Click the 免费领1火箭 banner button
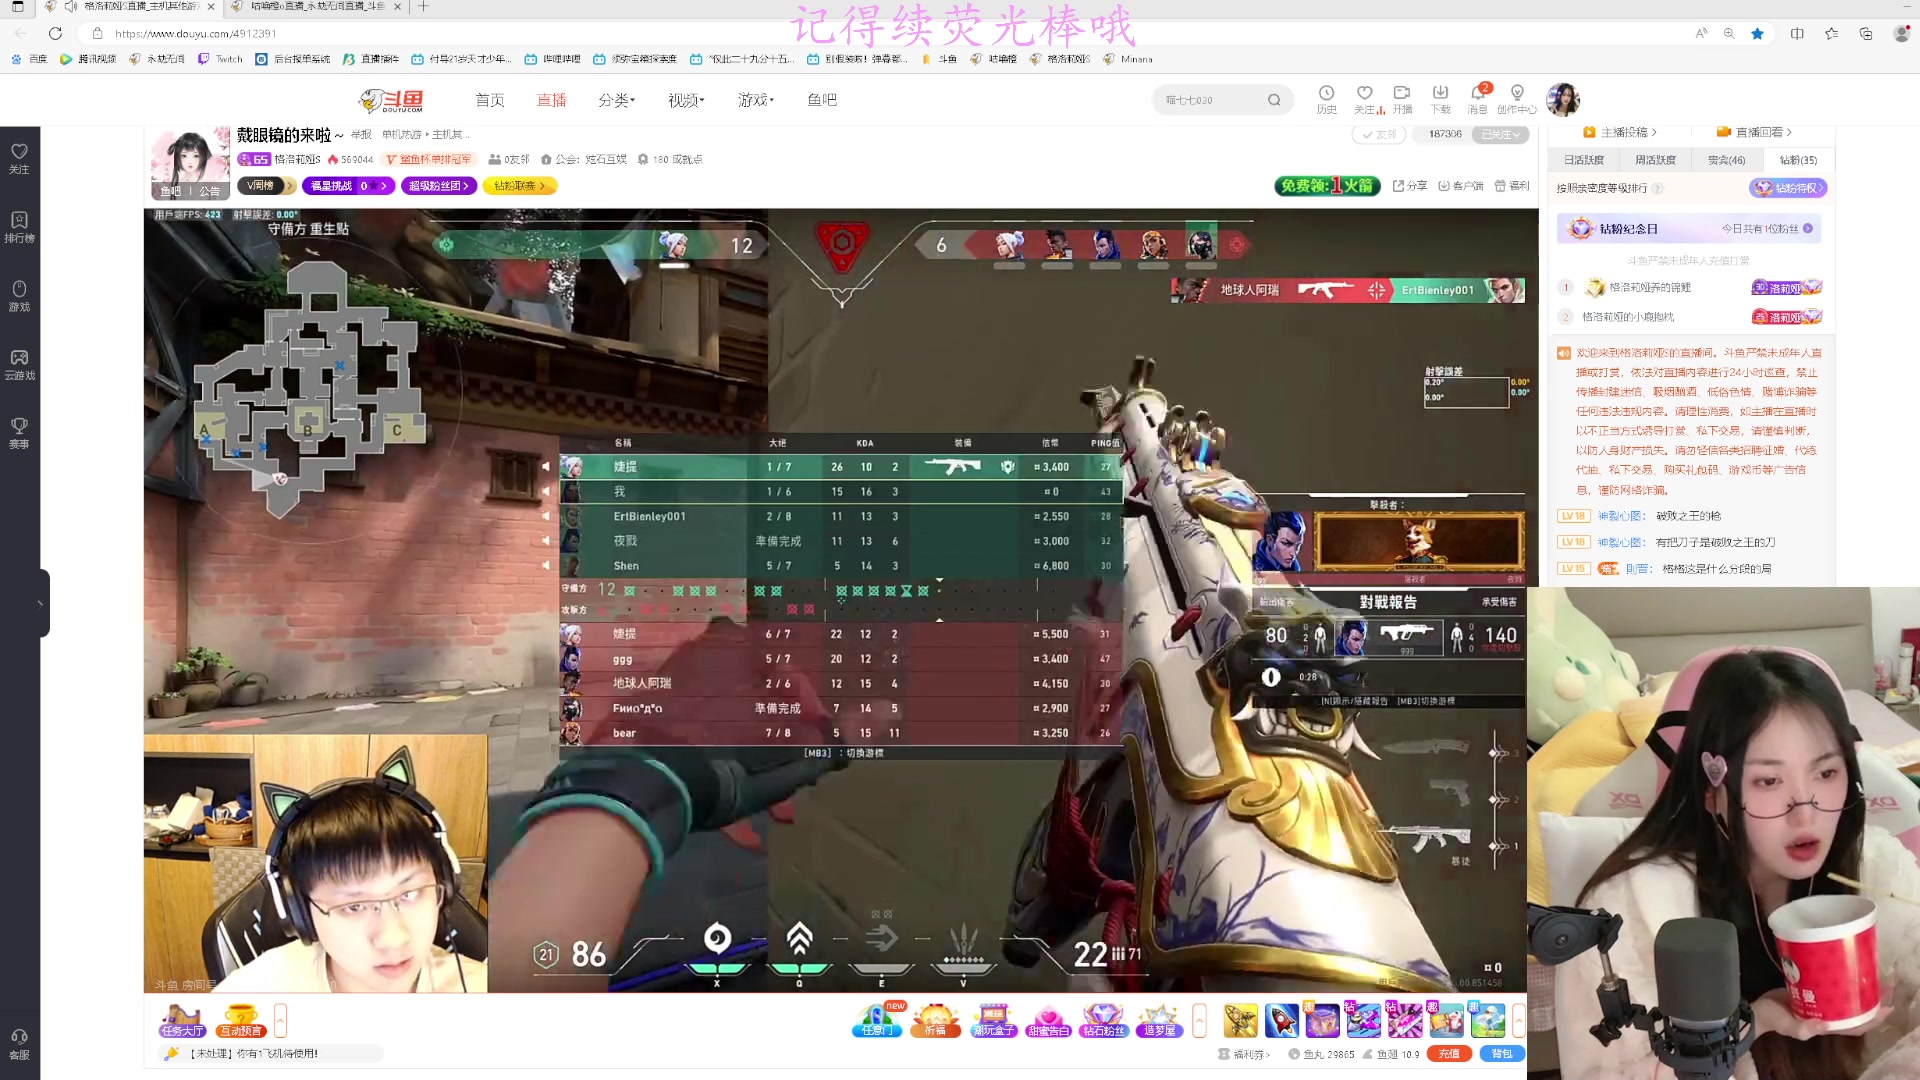 pyautogui.click(x=1327, y=186)
